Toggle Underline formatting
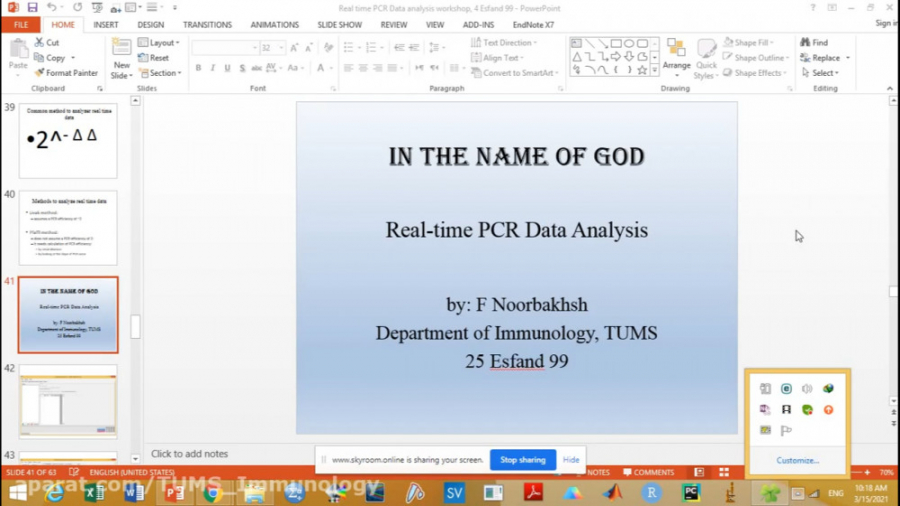The image size is (900, 506). (x=227, y=68)
